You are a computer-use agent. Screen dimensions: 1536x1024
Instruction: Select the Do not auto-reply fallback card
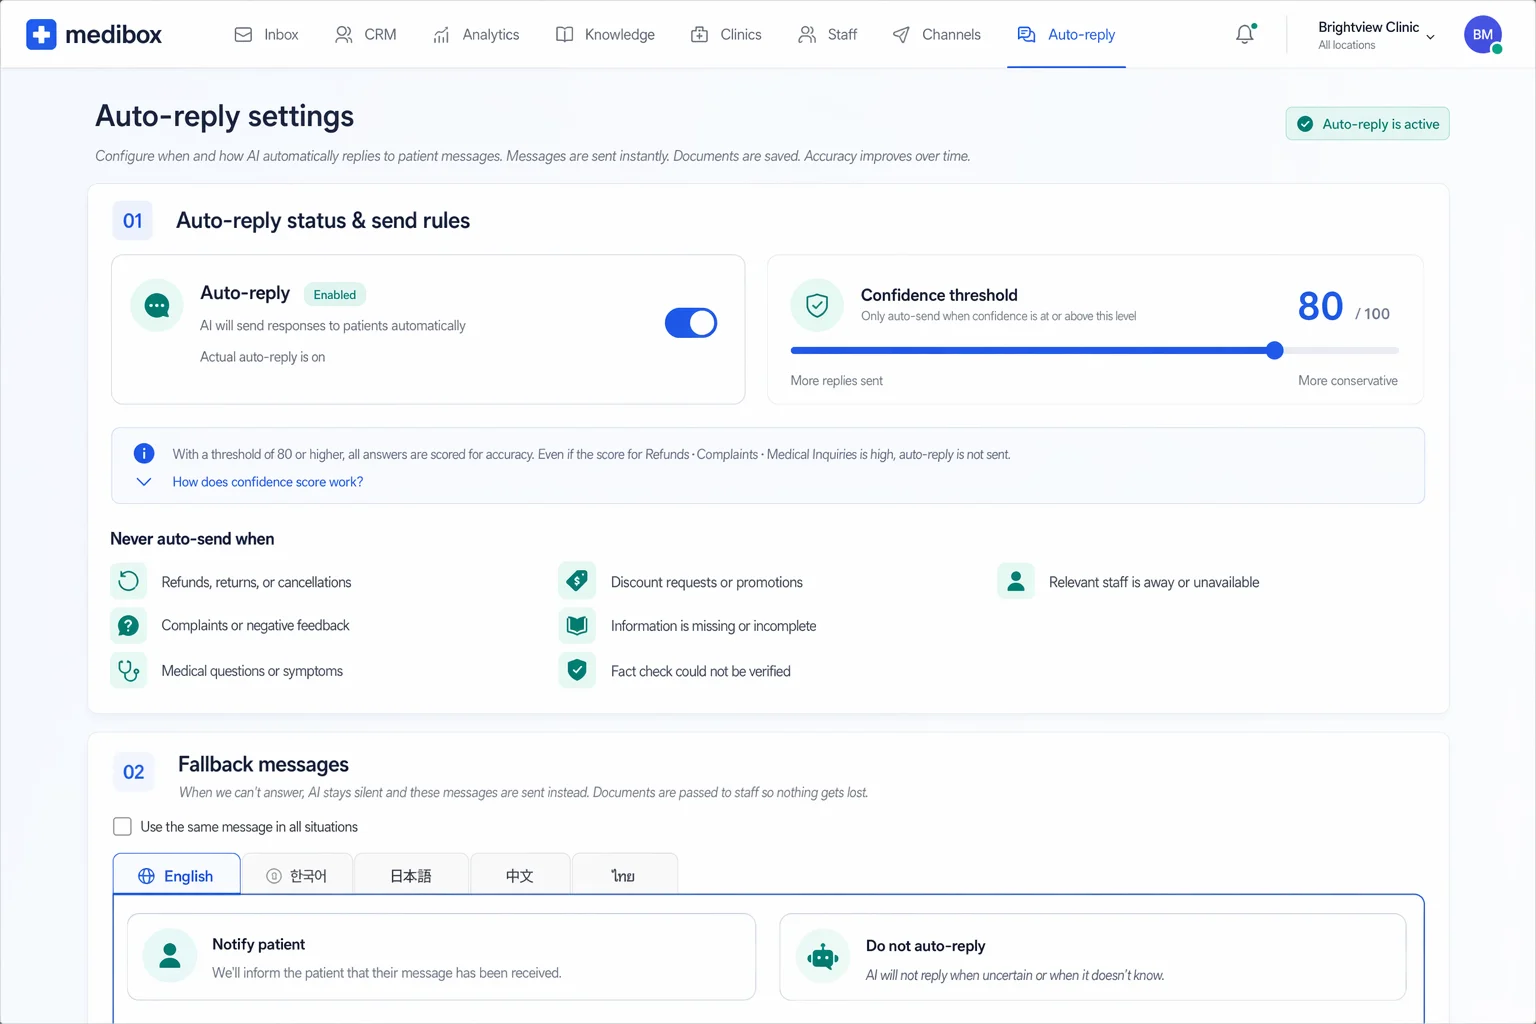[x=1093, y=957]
